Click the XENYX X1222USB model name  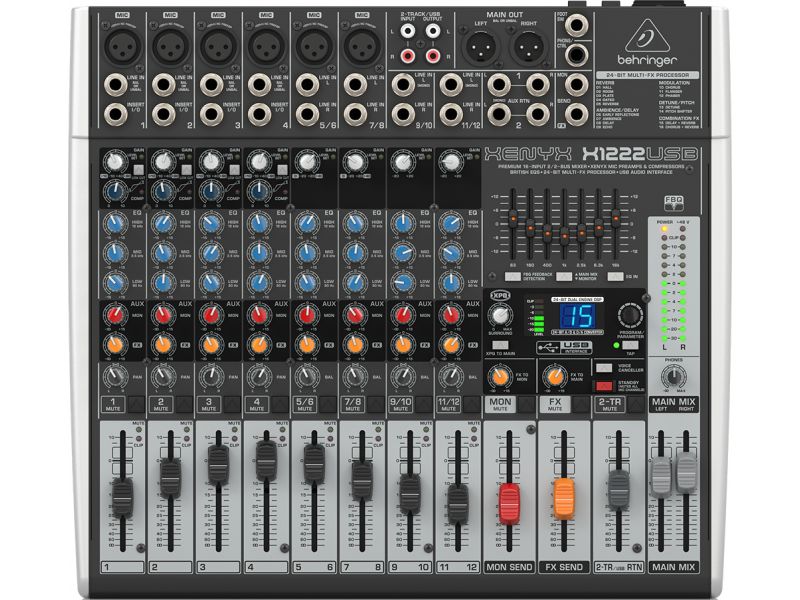point(591,153)
